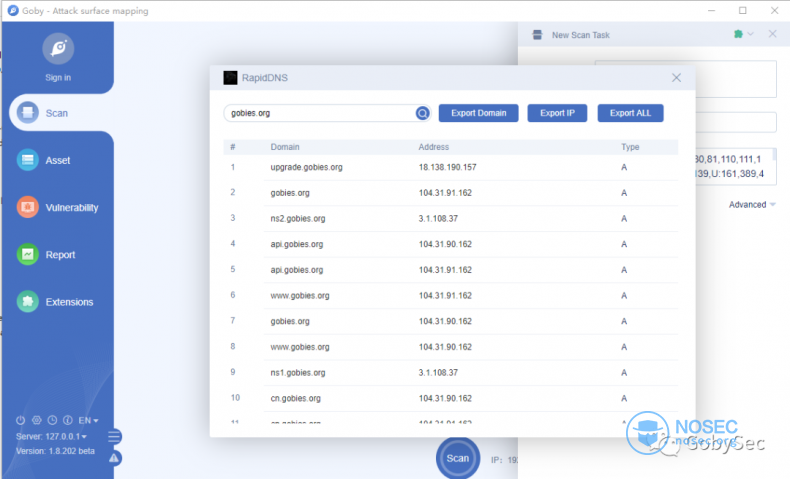Select cn.gobies.org in row 10
Viewport: 790px width, 479px height.
(295, 398)
